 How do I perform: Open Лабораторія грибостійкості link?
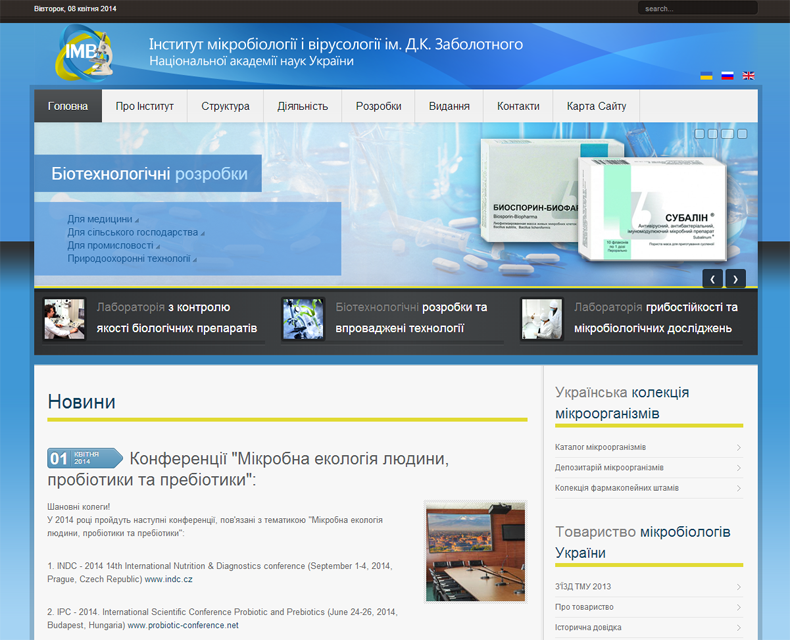click(x=655, y=318)
